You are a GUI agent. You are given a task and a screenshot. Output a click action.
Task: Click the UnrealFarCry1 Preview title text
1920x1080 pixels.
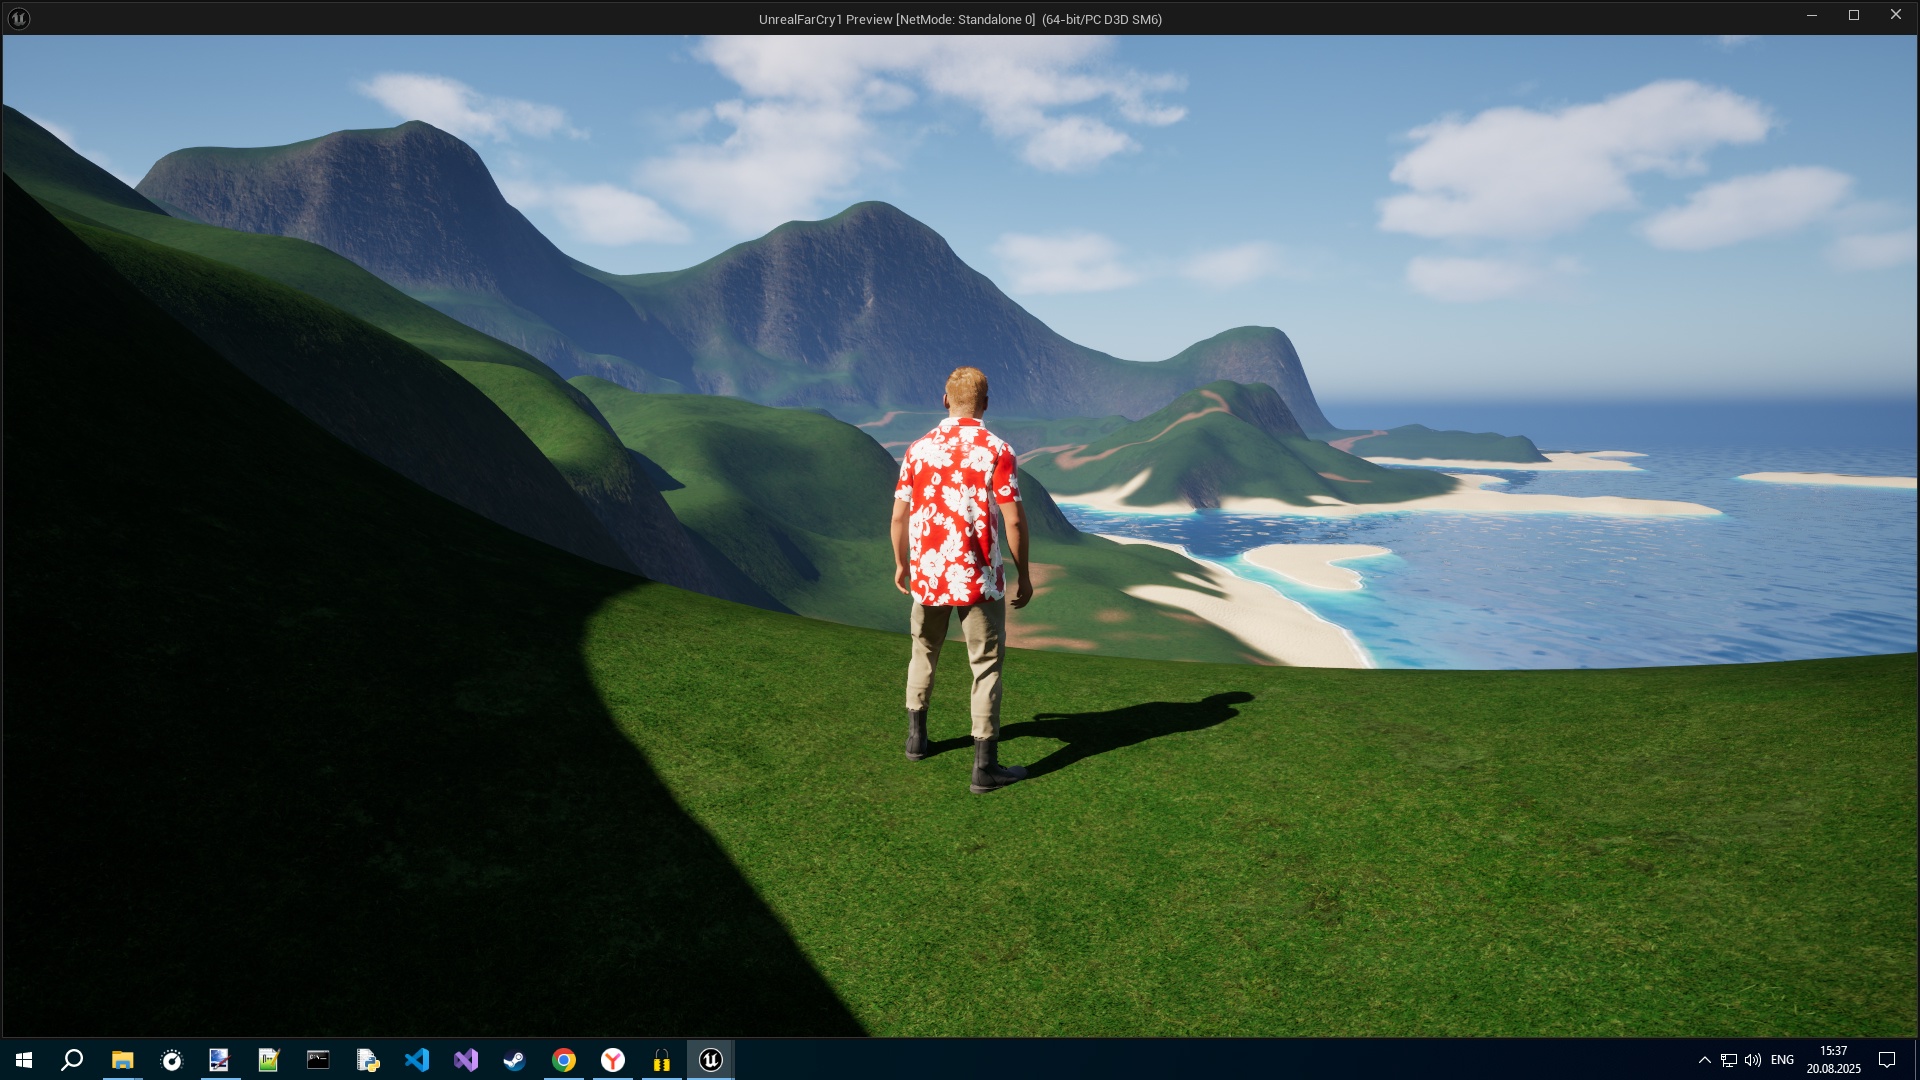[x=960, y=19]
